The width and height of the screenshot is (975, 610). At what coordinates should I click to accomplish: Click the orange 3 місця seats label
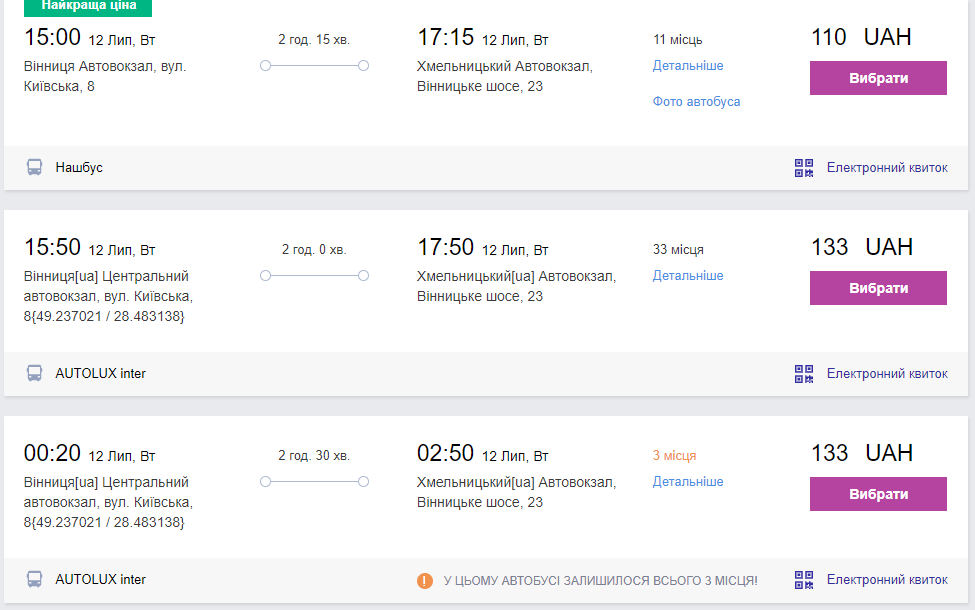(674, 456)
